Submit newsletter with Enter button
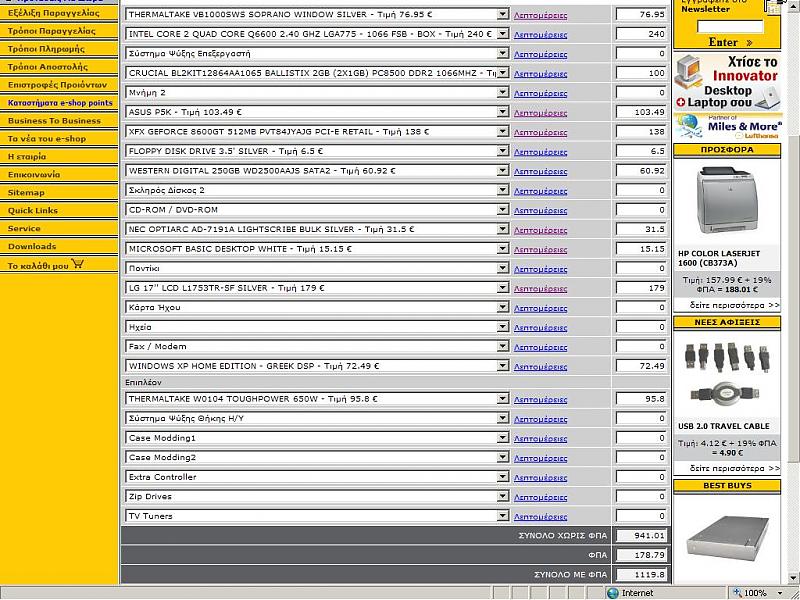Image resolution: width=800 pixels, height=600 pixels. click(730, 42)
